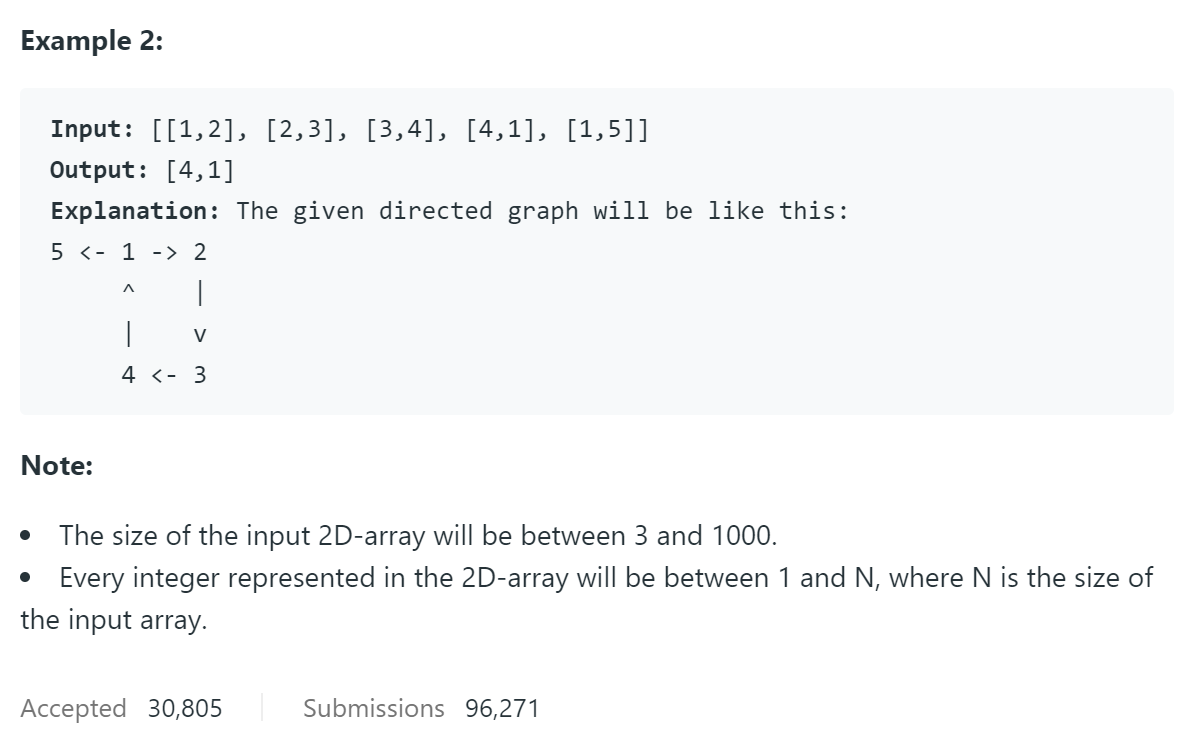Click the "->" arrow between 1 and 2

[164, 252]
